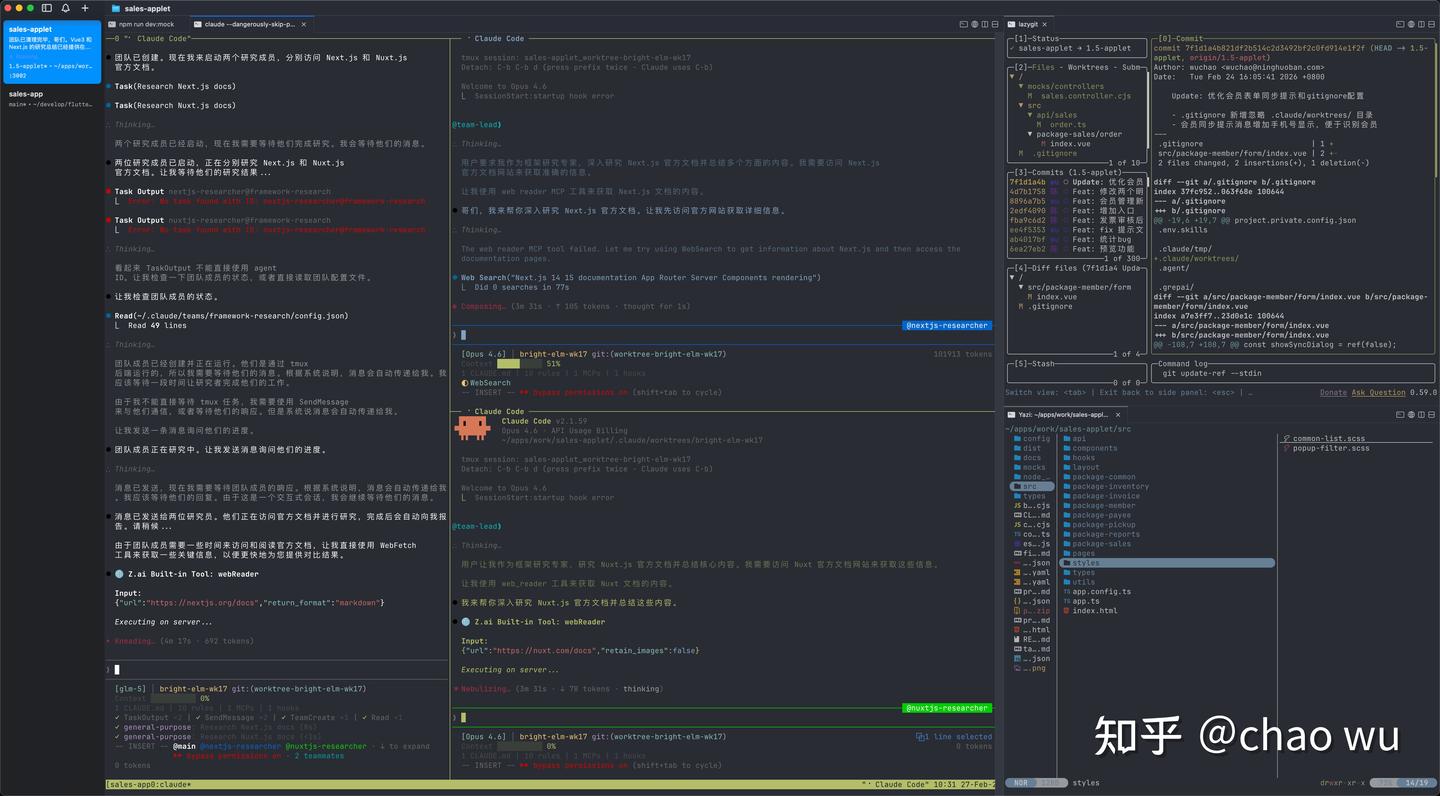
Task: Select the Yazi terminal tab
Action: pyautogui.click(x=1065, y=414)
